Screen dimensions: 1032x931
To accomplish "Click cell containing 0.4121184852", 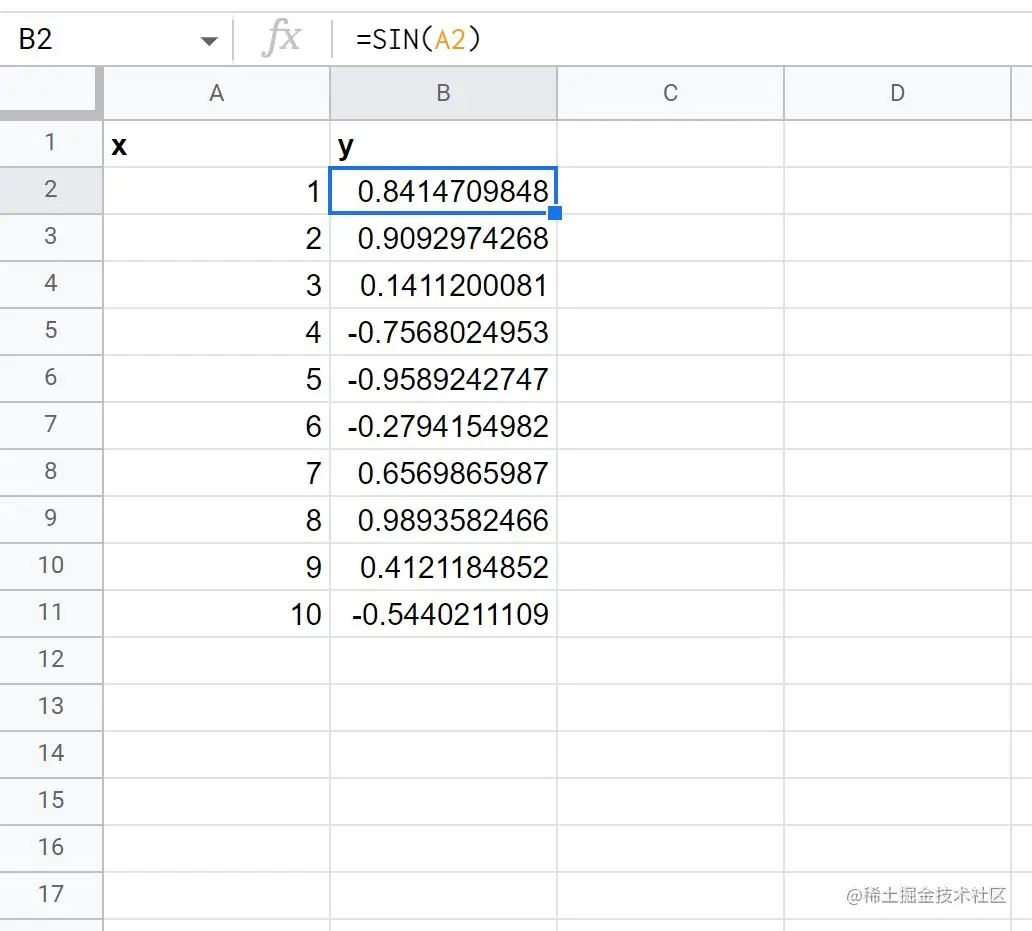I will click(444, 566).
